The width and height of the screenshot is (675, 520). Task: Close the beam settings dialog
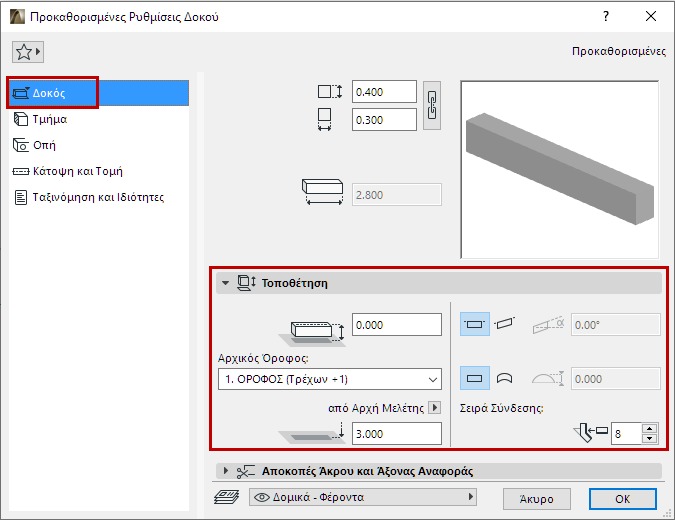[651, 16]
